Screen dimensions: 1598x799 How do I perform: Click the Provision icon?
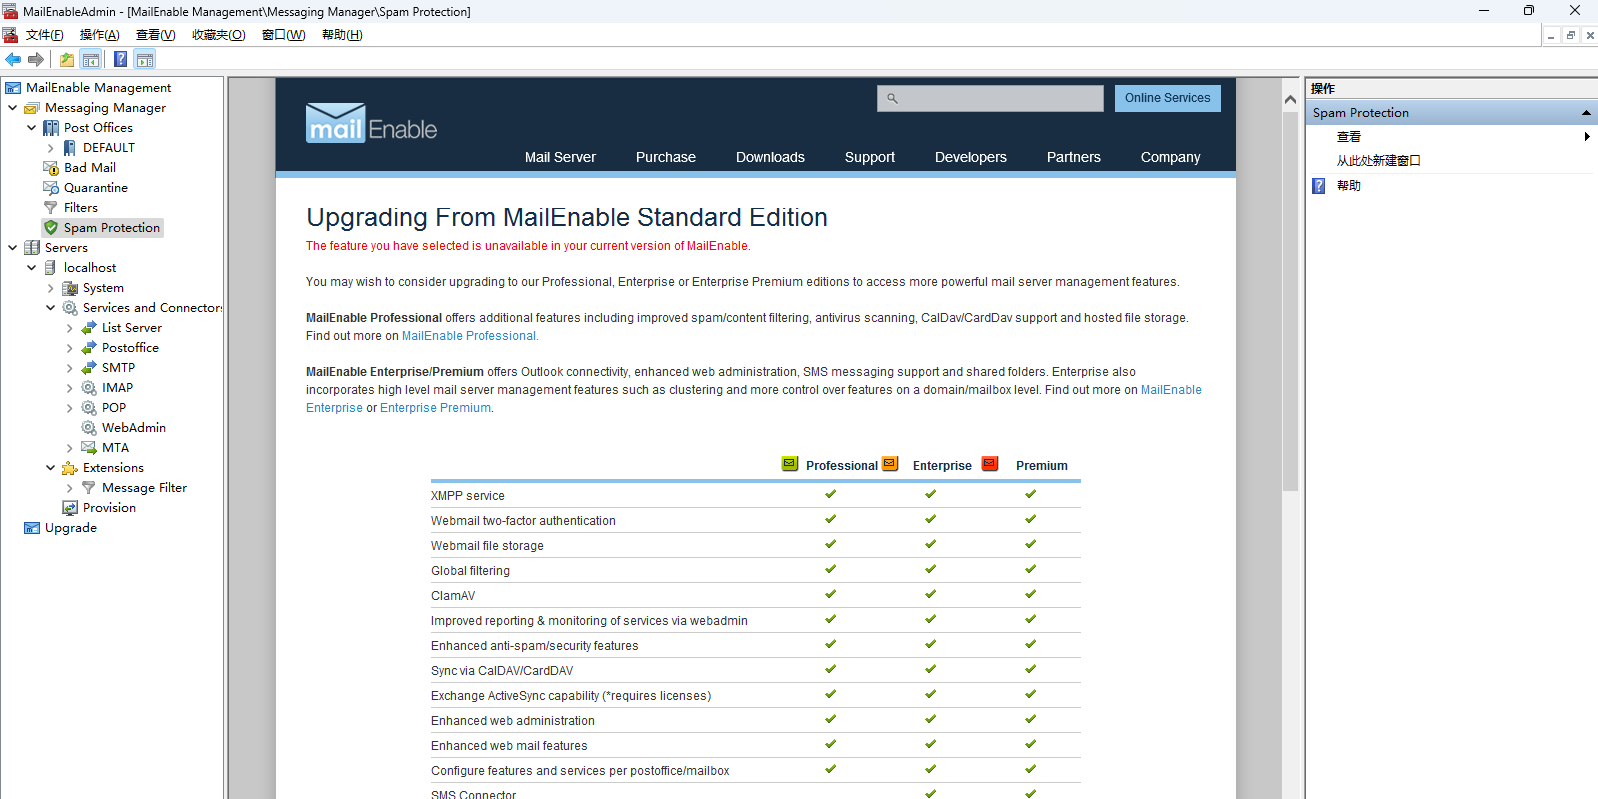(x=70, y=508)
